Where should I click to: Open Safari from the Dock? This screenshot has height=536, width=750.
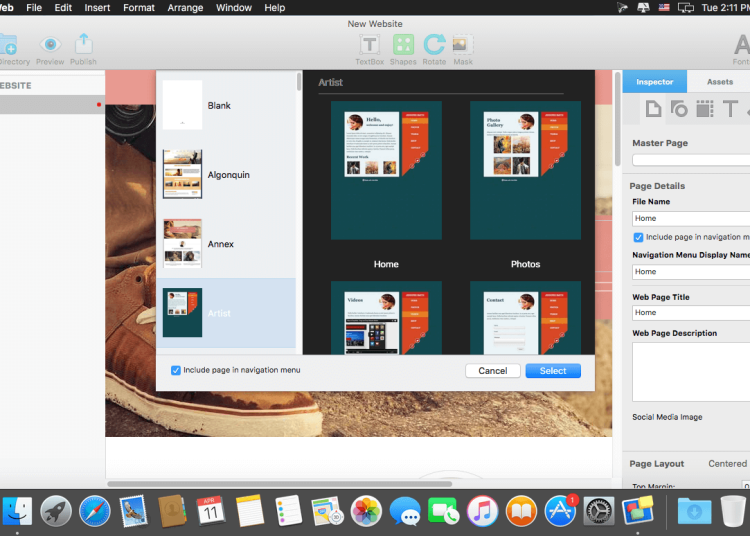[94, 510]
